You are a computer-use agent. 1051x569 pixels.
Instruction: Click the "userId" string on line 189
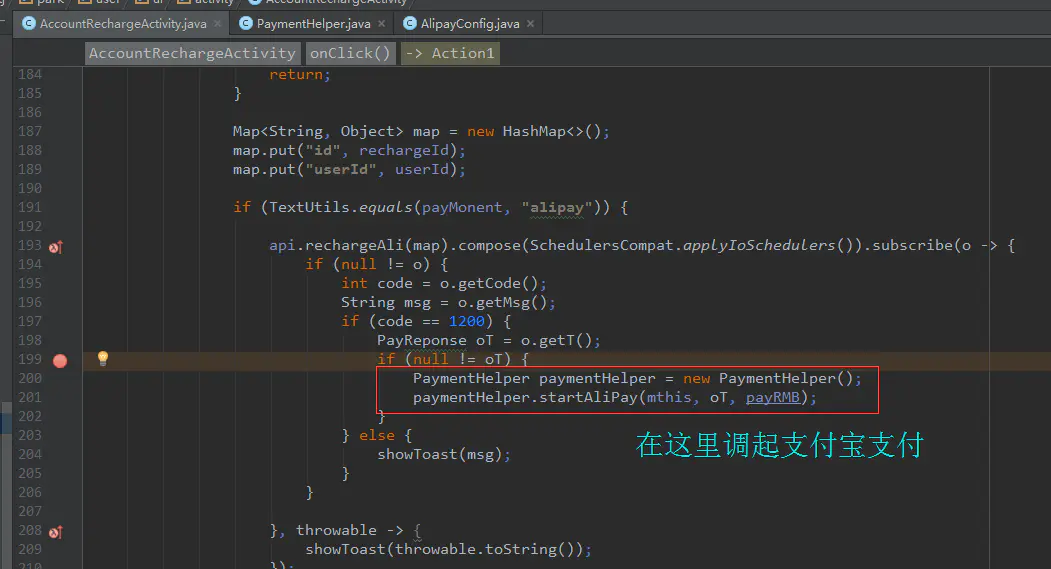pos(341,170)
